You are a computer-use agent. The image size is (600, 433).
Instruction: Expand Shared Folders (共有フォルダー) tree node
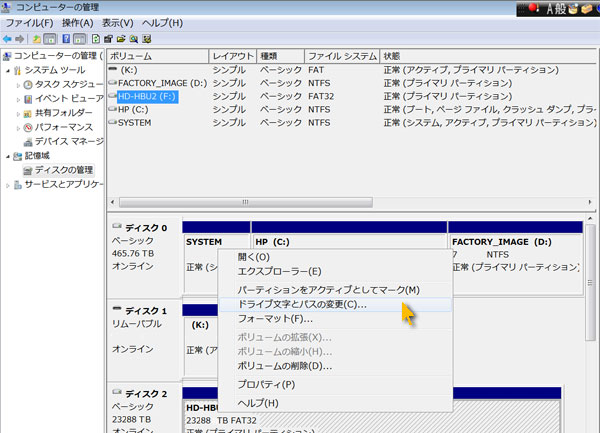point(17,114)
